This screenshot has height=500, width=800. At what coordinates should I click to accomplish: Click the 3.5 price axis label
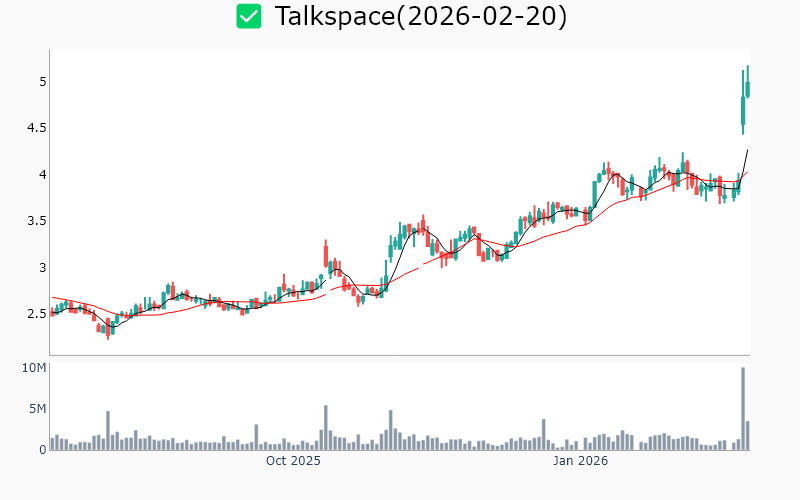coord(36,221)
